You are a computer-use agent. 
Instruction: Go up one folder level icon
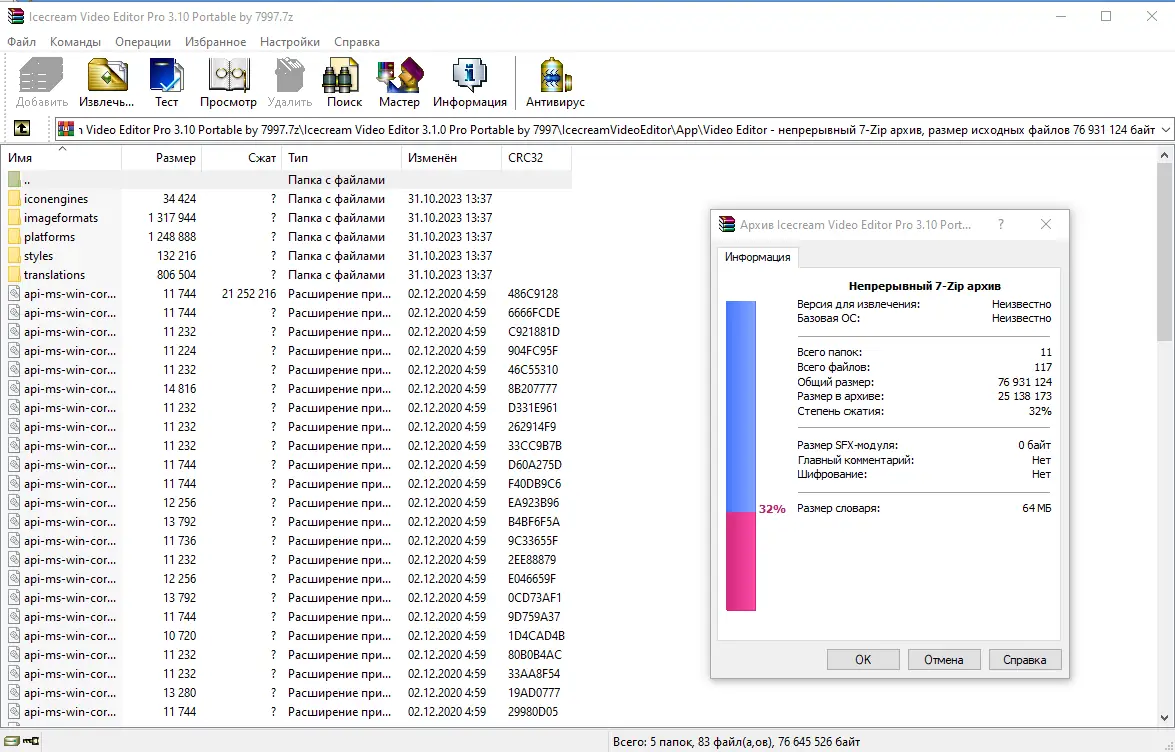(x=22, y=129)
